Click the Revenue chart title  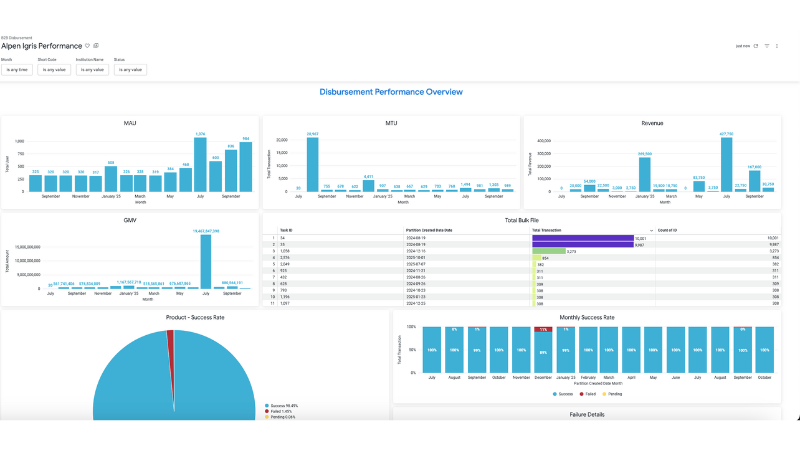point(652,123)
